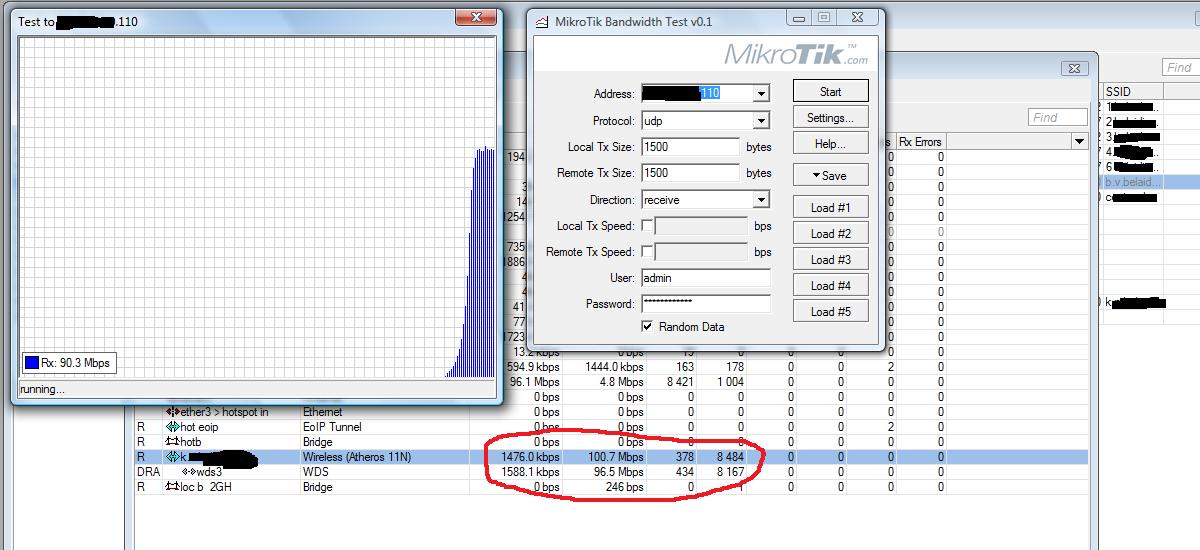Click the 1476.0 kbps rate cell
This screenshot has width=1200, height=550.
point(530,457)
